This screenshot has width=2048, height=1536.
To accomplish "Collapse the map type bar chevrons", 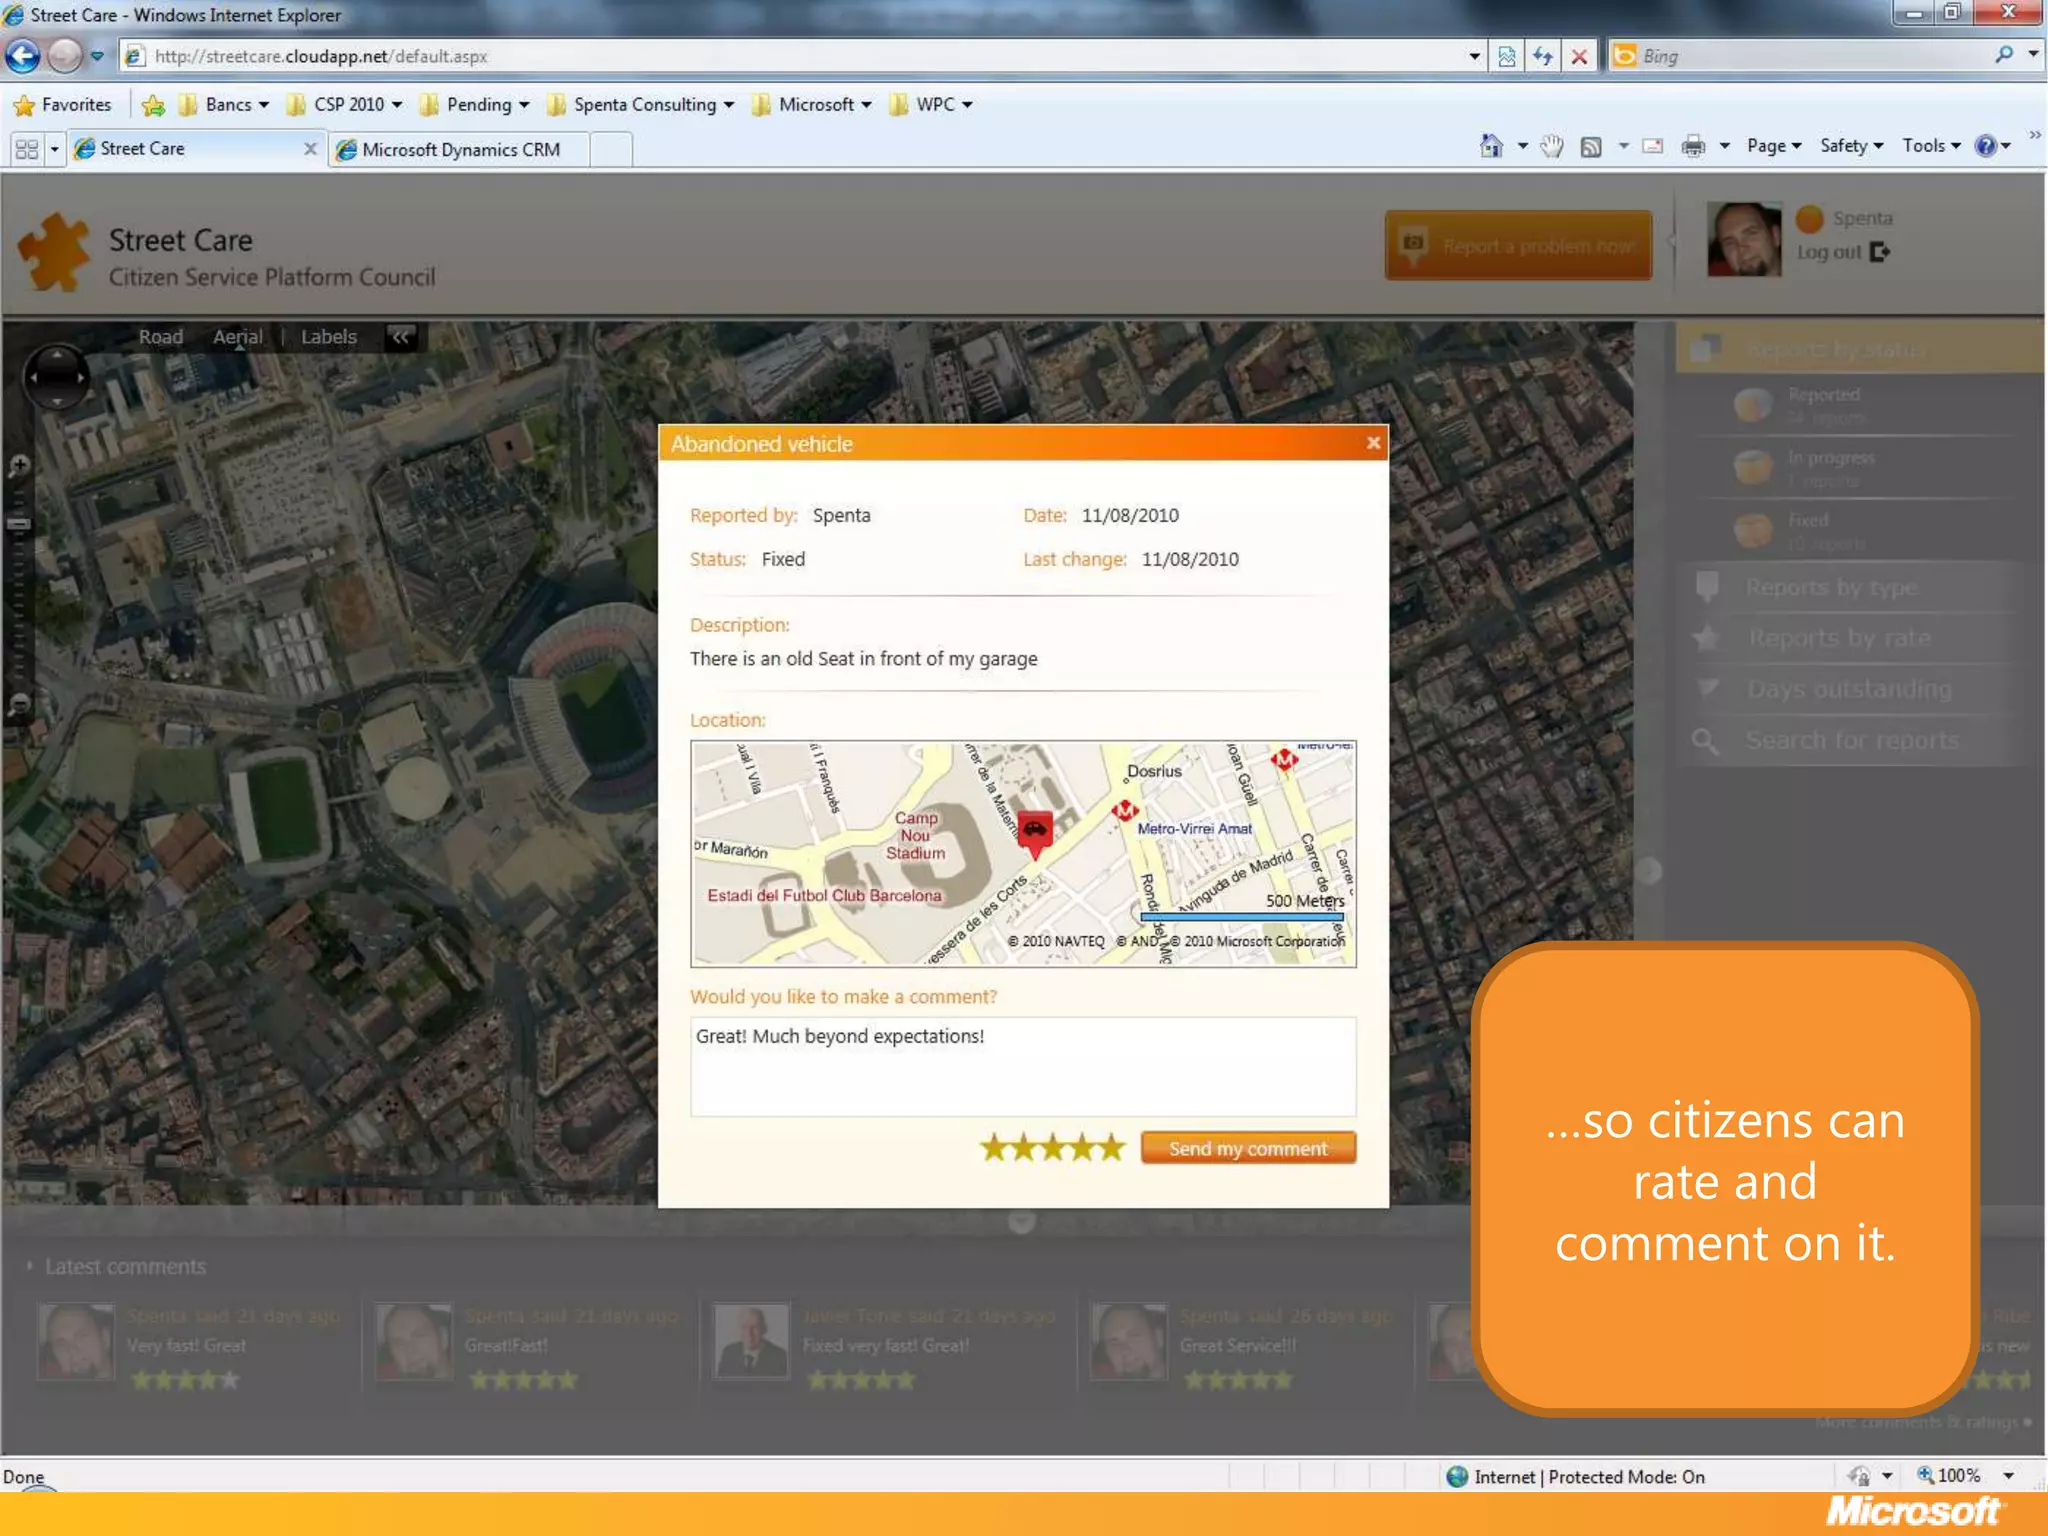I will [x=400, y=337].
